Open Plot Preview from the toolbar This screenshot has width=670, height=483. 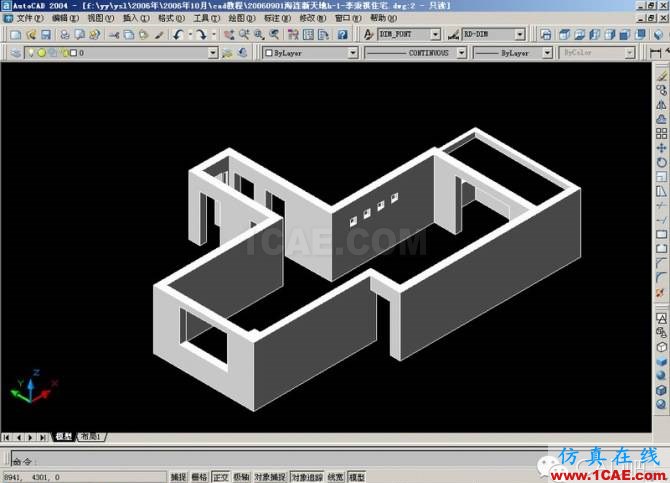tap(79, 35)
